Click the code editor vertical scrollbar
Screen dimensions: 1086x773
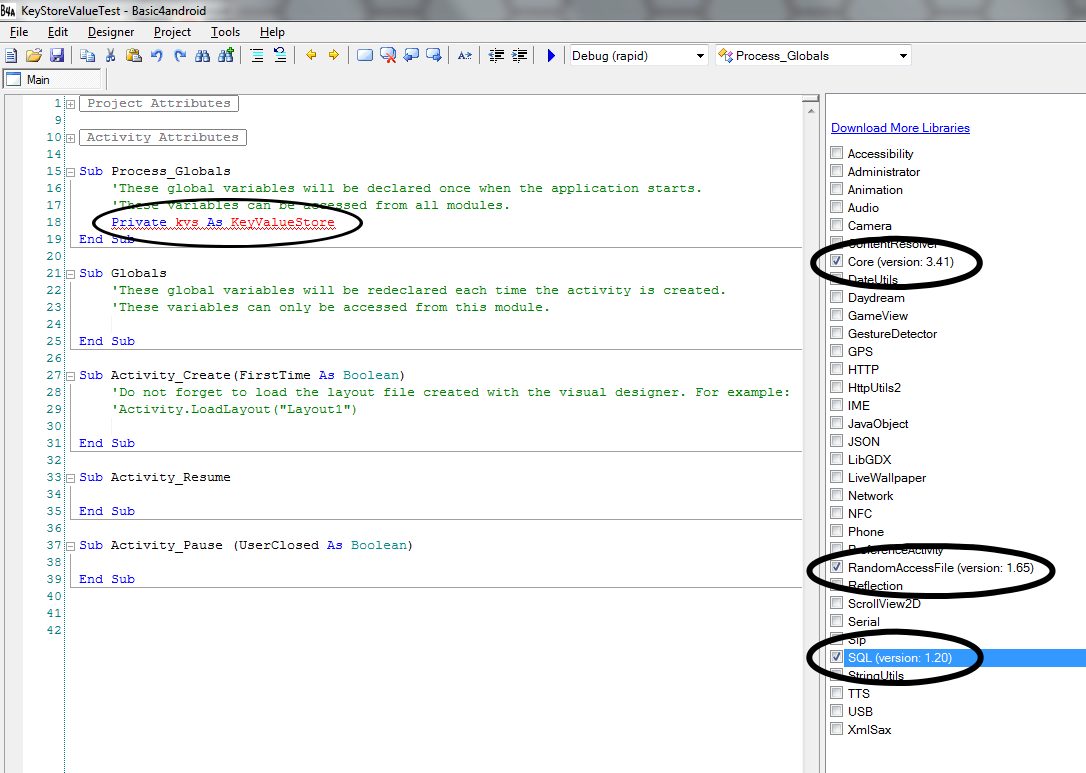(811, 400)
